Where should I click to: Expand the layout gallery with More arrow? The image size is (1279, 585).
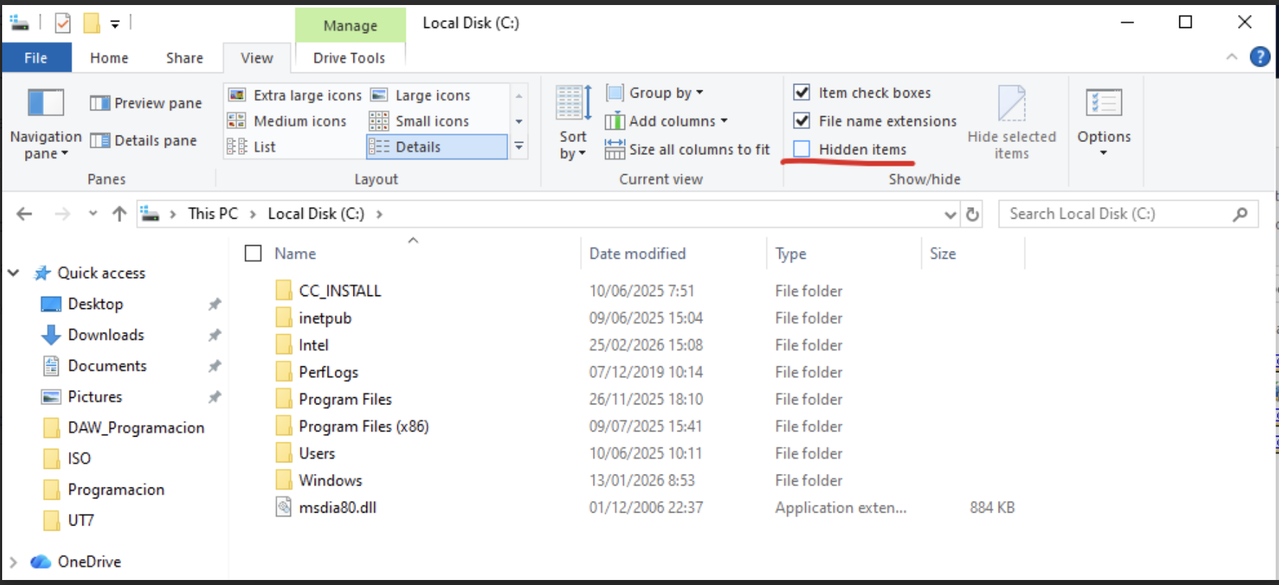[519, 147]
